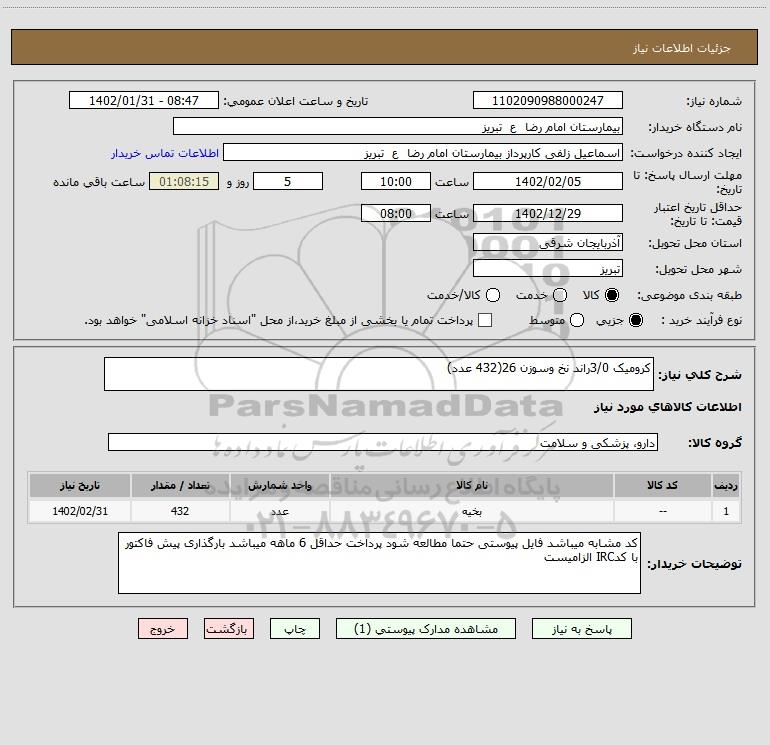Click the remaining days field 5

(288, 181)
